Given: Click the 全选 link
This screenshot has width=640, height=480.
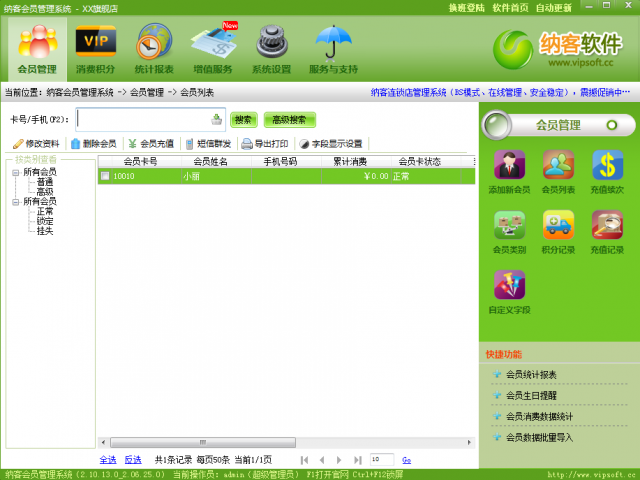Looking at the screenshot, I should [x=108, y=460].
